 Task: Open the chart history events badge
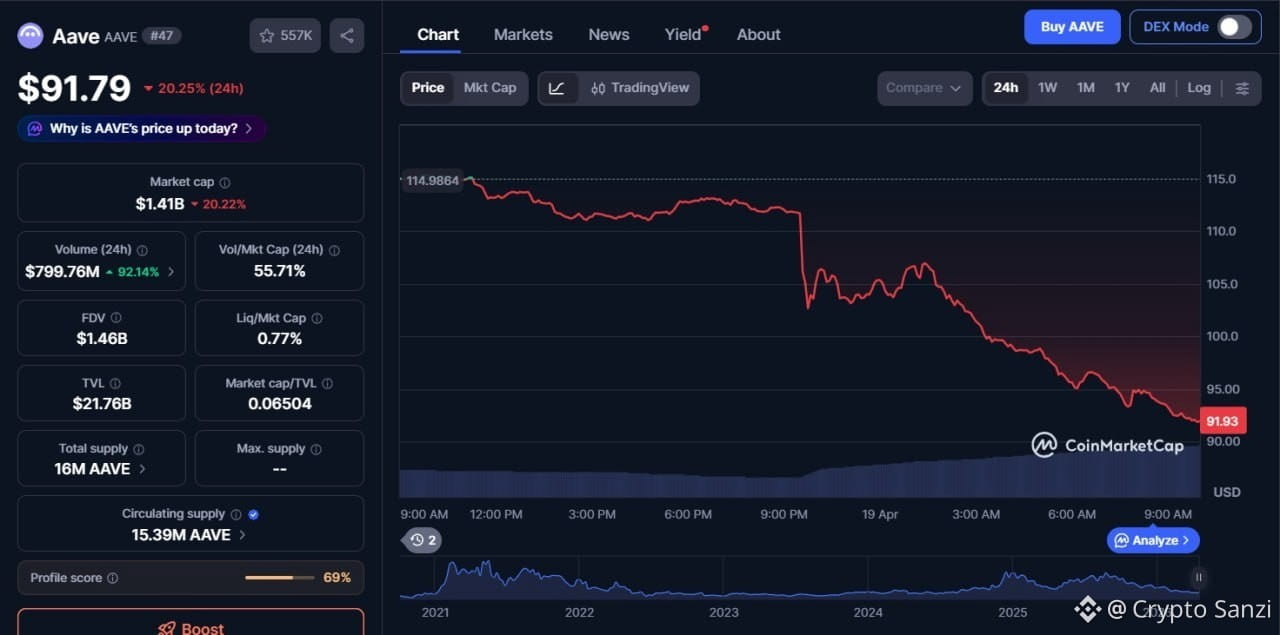click(423, 540)
